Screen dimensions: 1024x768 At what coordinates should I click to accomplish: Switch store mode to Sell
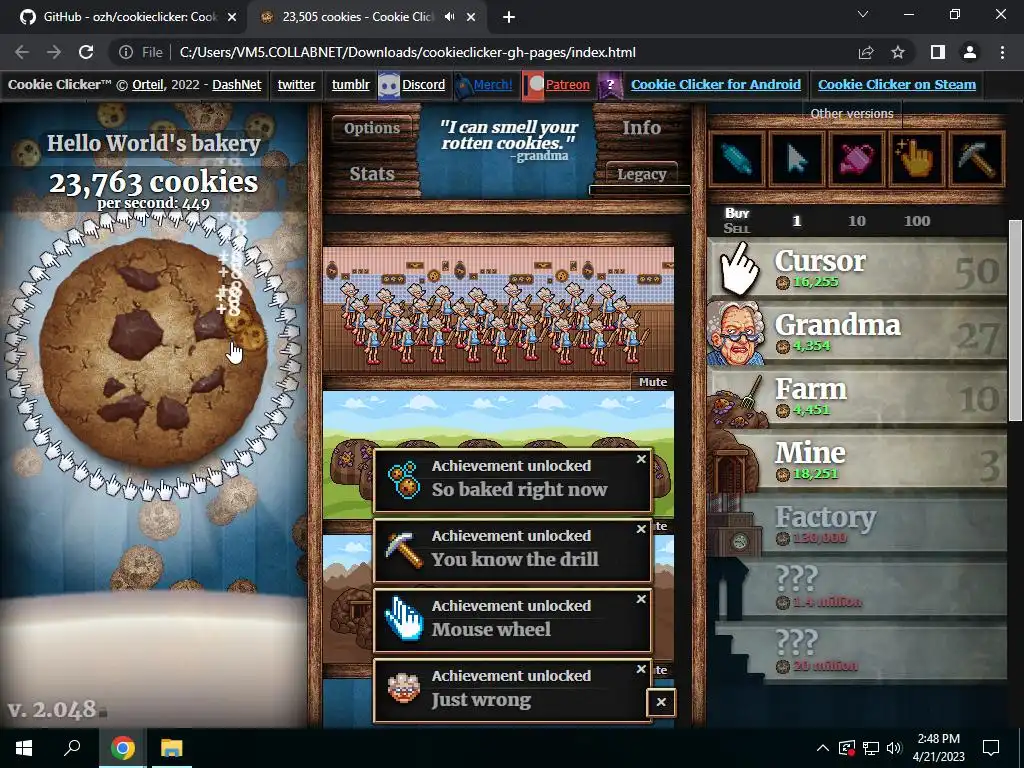click(x=737, y=229)
